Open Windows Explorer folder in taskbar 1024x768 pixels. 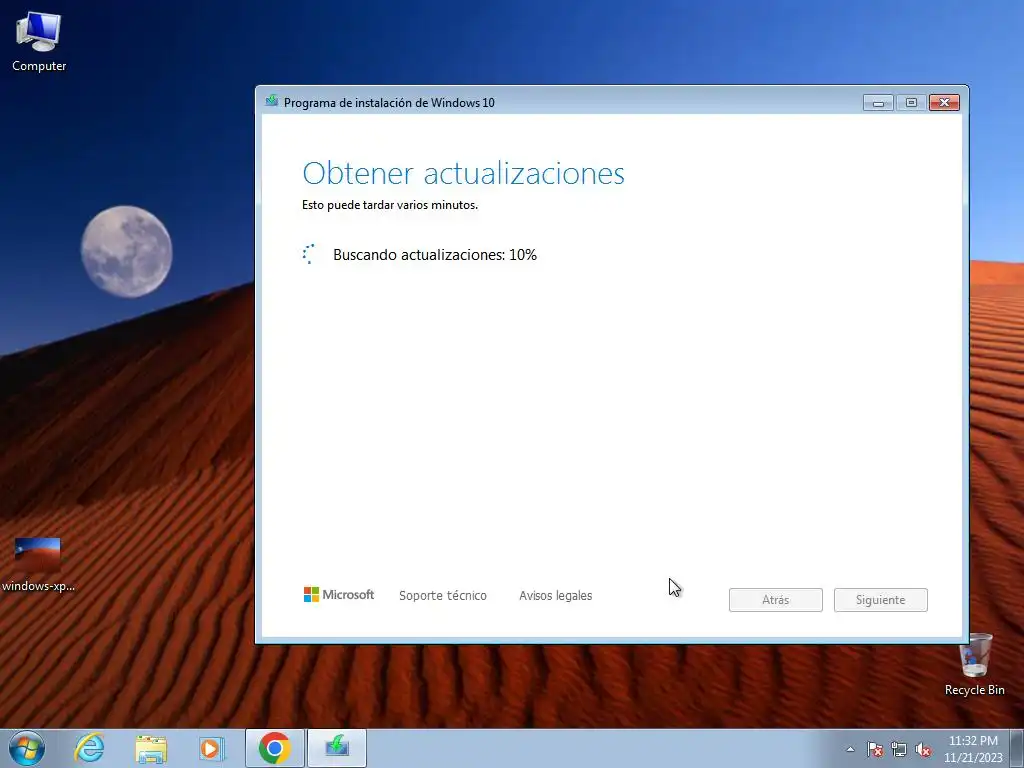[x=151, y=748]
